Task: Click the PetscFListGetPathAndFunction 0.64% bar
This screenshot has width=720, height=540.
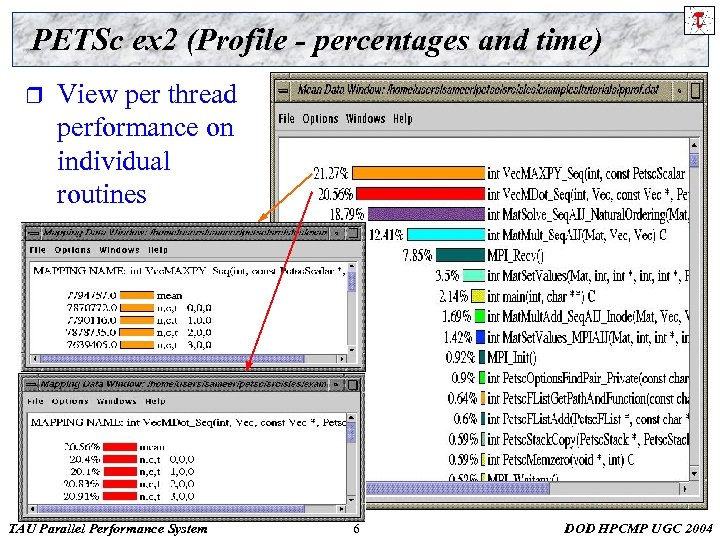Action: coord(483,398)
